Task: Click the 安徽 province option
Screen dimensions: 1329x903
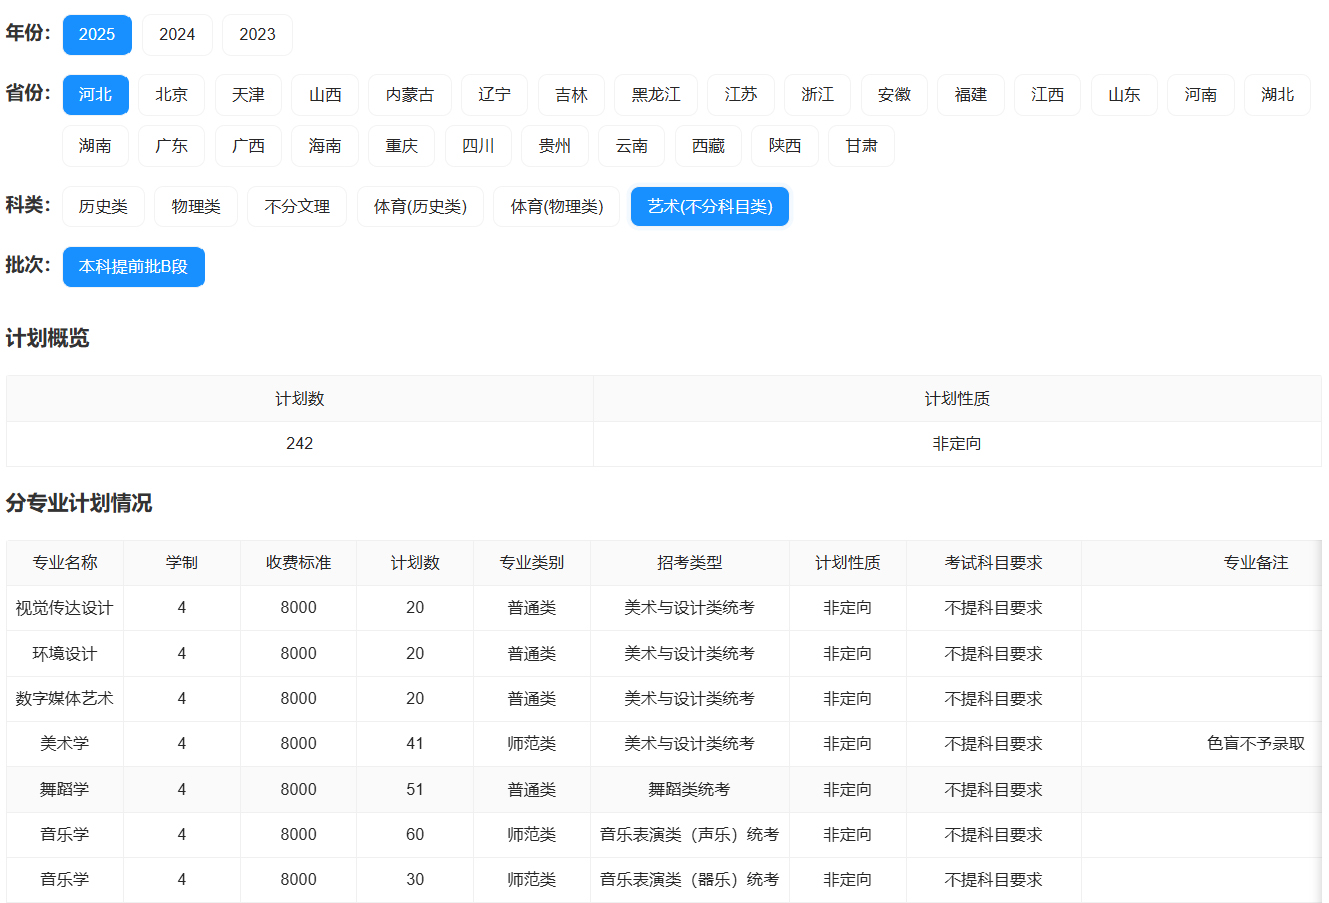Action: [x=894, y=95]
